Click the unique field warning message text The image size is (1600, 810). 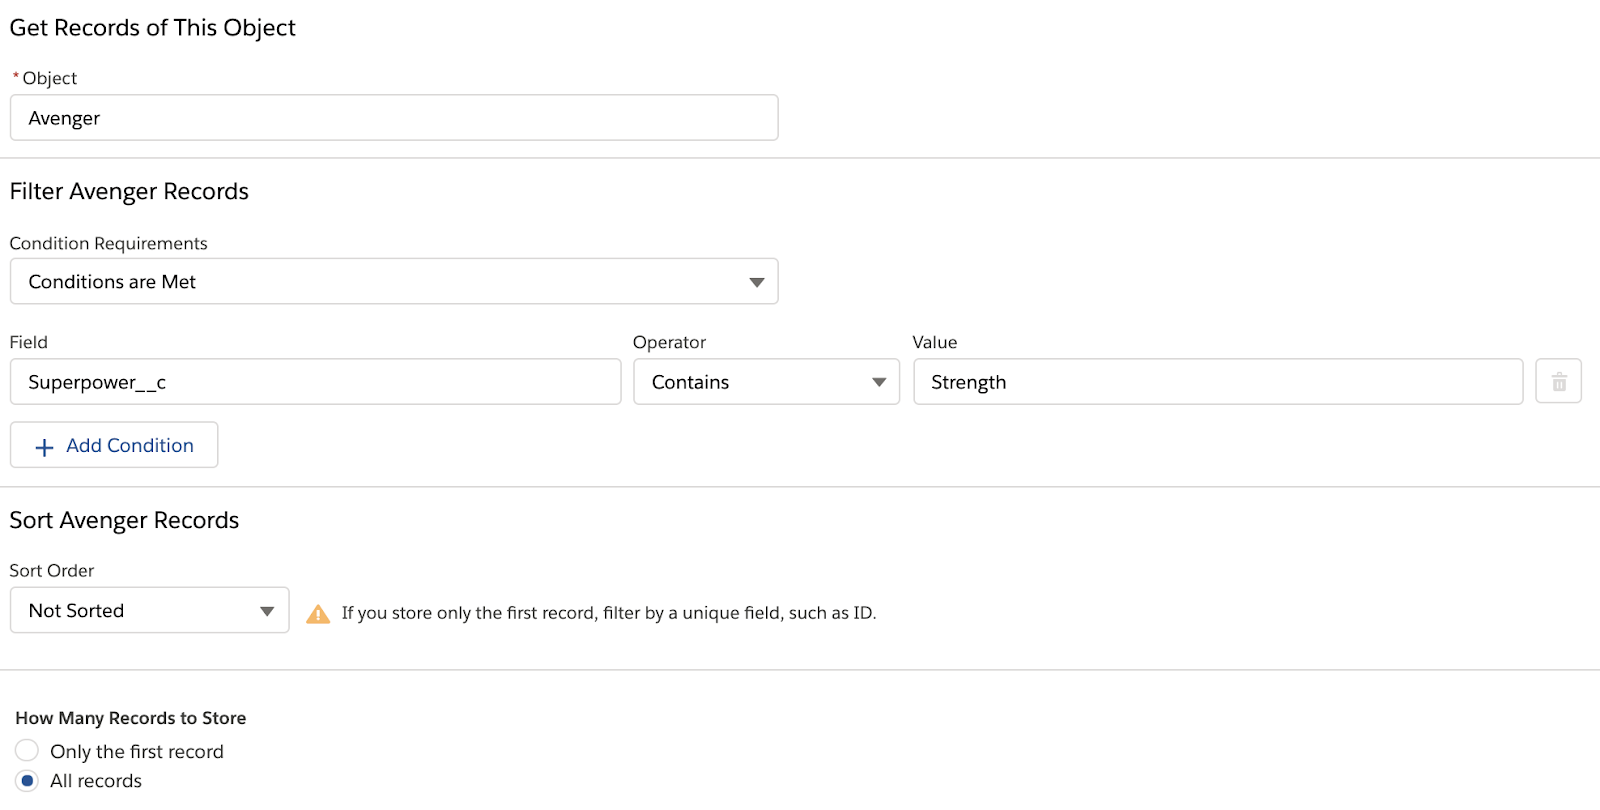[x=609, y=613]
